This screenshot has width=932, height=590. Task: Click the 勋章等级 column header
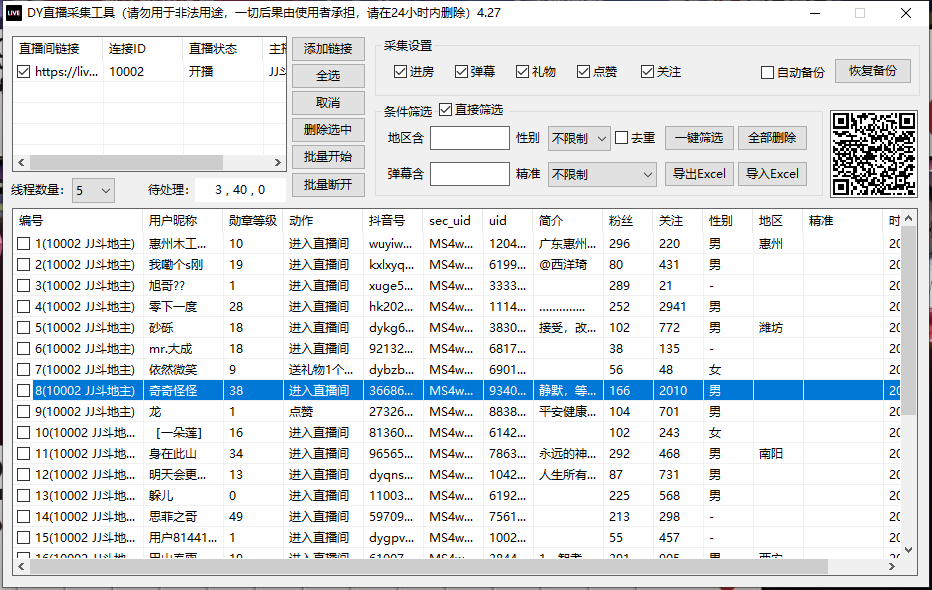coord(250,221)
